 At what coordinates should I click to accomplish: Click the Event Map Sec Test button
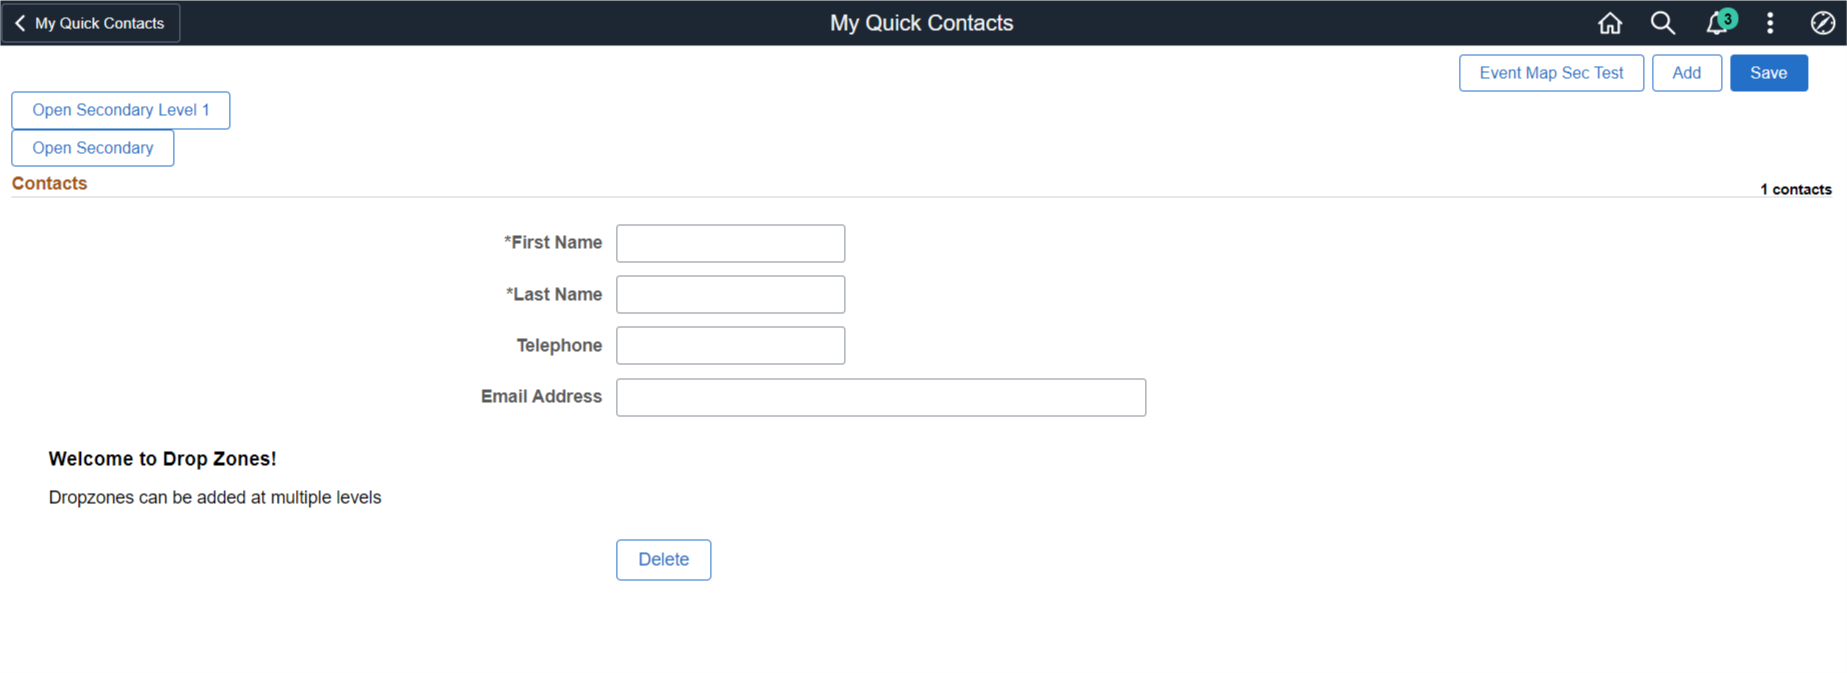[x=1550, y=73]
